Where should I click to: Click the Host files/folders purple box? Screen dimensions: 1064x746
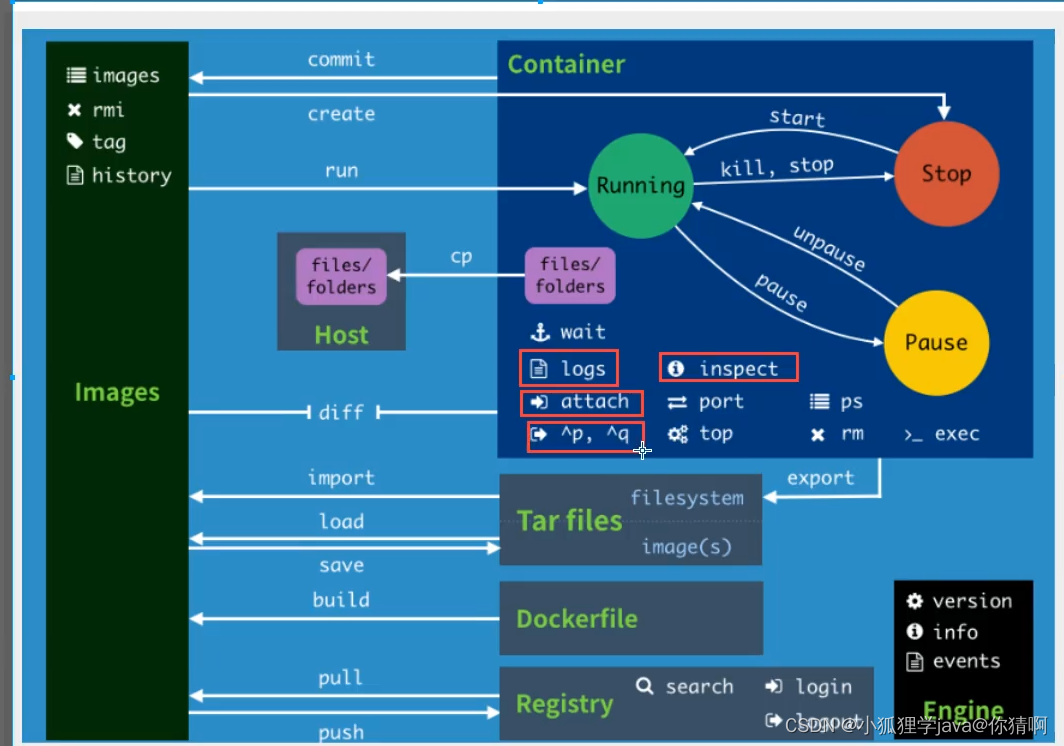click(341, 276)
